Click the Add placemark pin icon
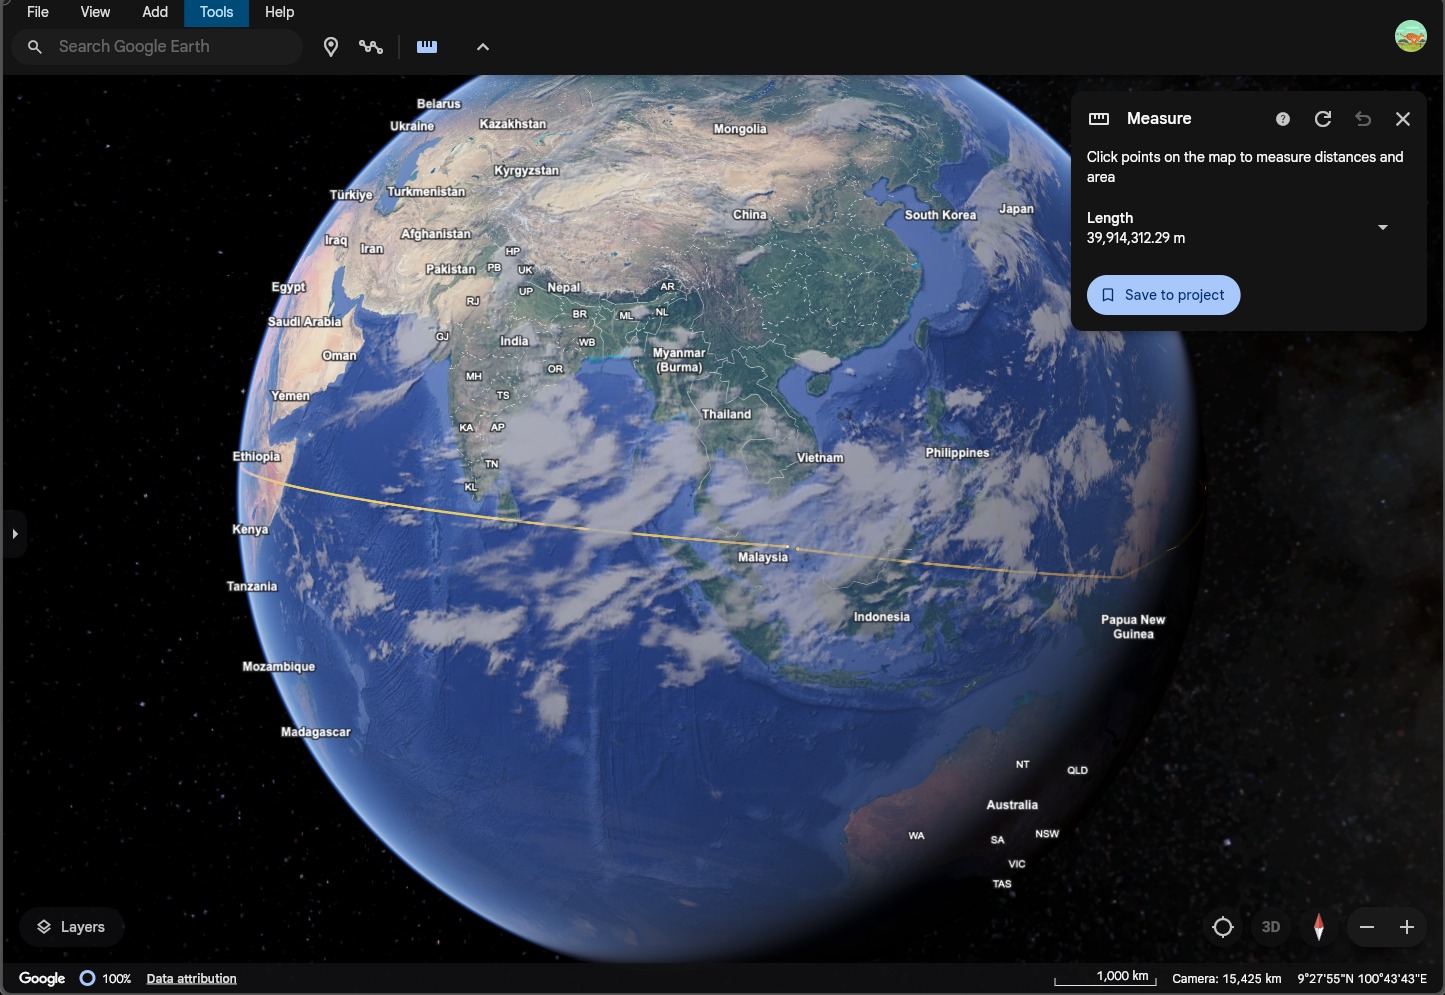Viewport: 1445px width, 995px height. click(331, 47)
